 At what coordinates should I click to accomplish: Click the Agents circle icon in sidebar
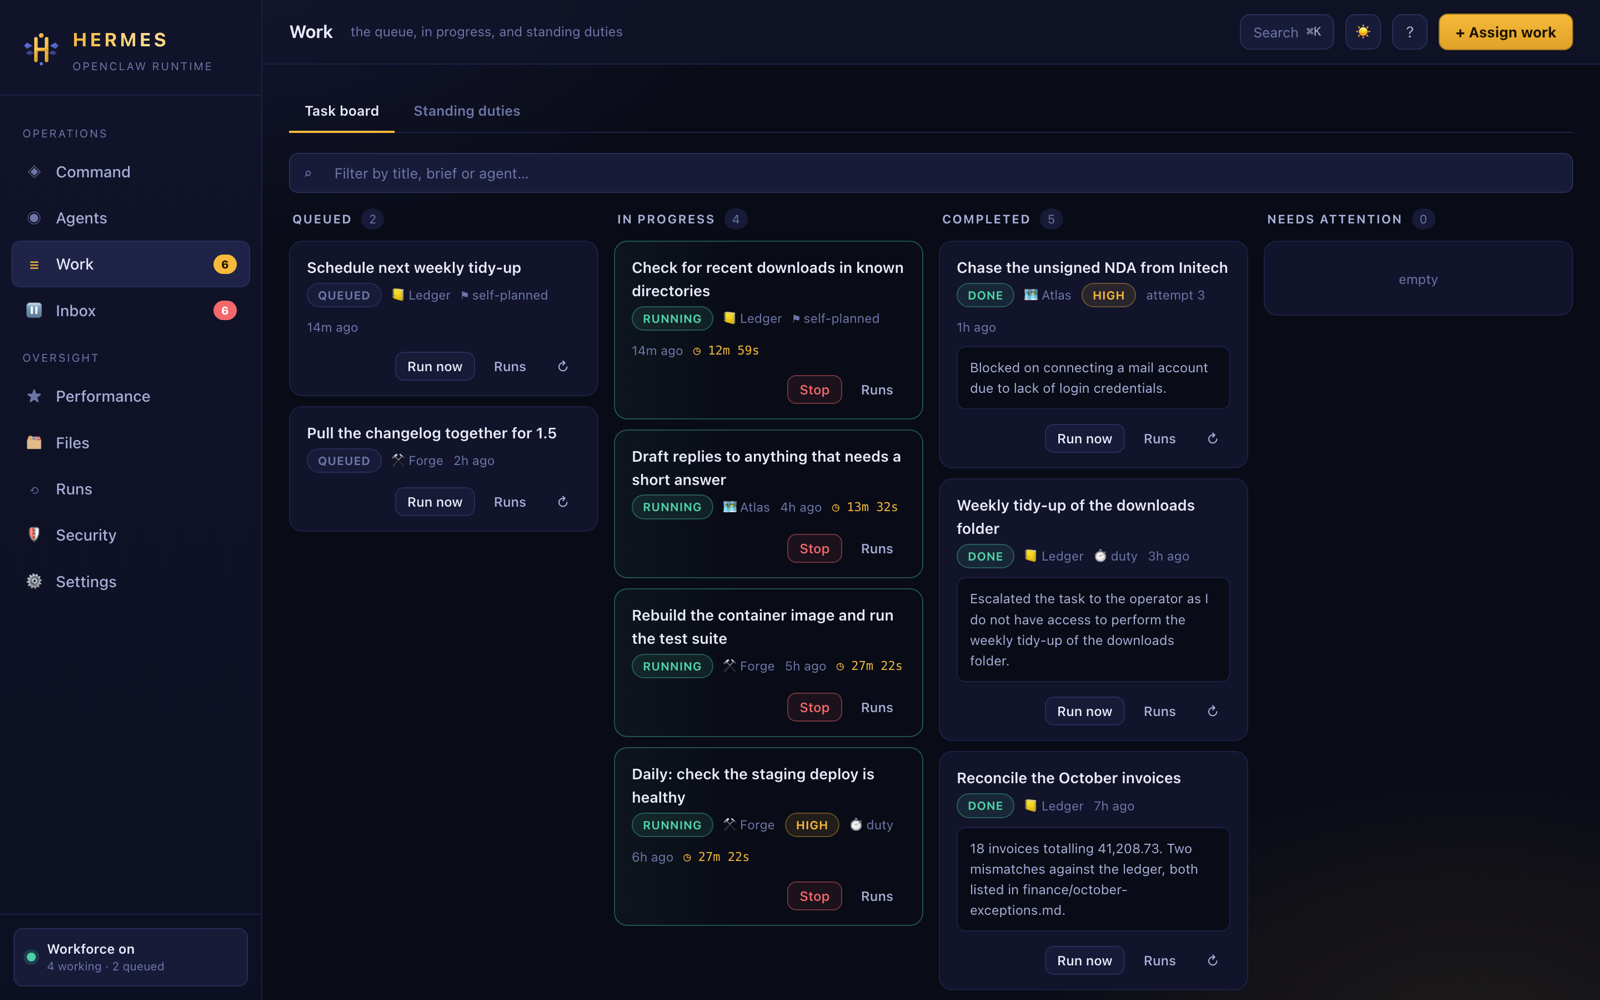tap(34, 218)
